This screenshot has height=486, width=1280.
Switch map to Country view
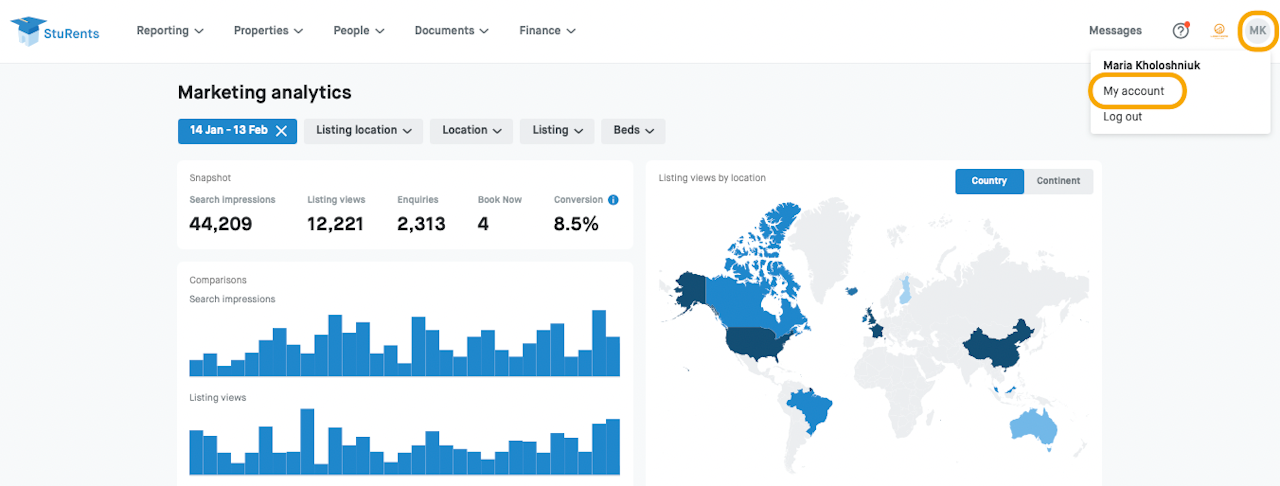click(989, 181)
